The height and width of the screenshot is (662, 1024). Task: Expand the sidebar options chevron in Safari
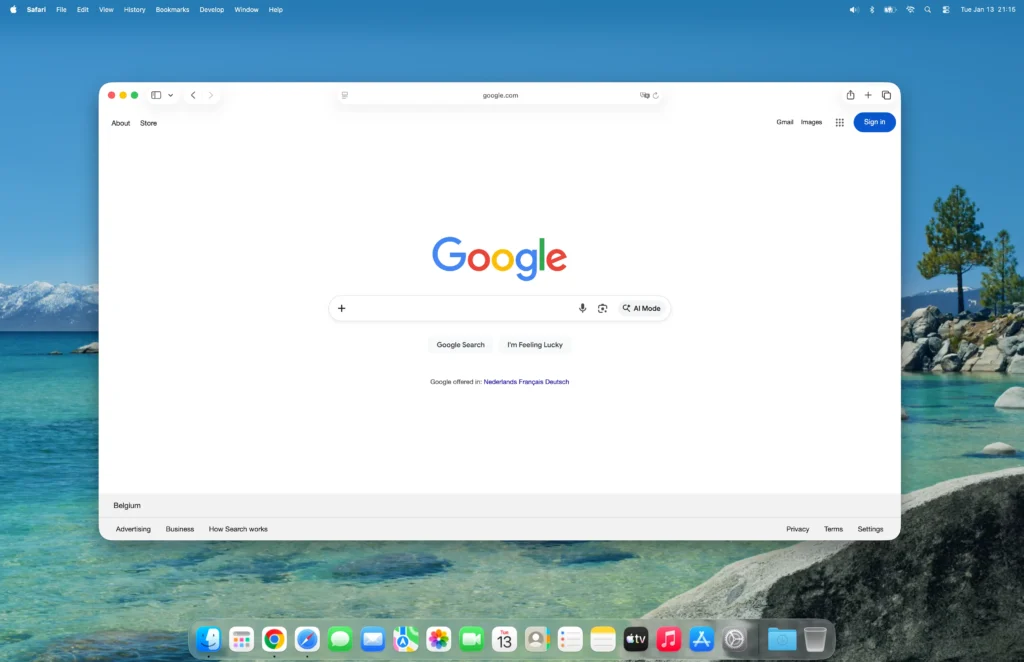(x=170, y=95)
